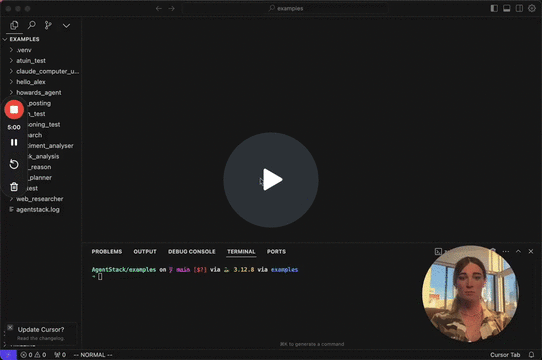The image size is (542, 360).
Task: Open the Source Control view icon
Action: [x=48, y=25]
